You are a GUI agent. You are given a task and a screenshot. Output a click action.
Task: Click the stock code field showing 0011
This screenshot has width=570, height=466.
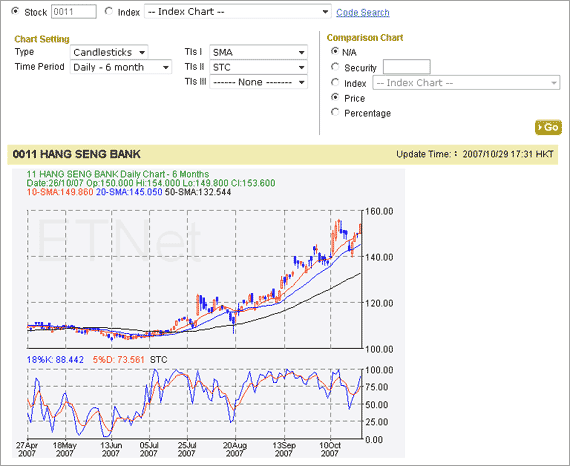point(74,12)
